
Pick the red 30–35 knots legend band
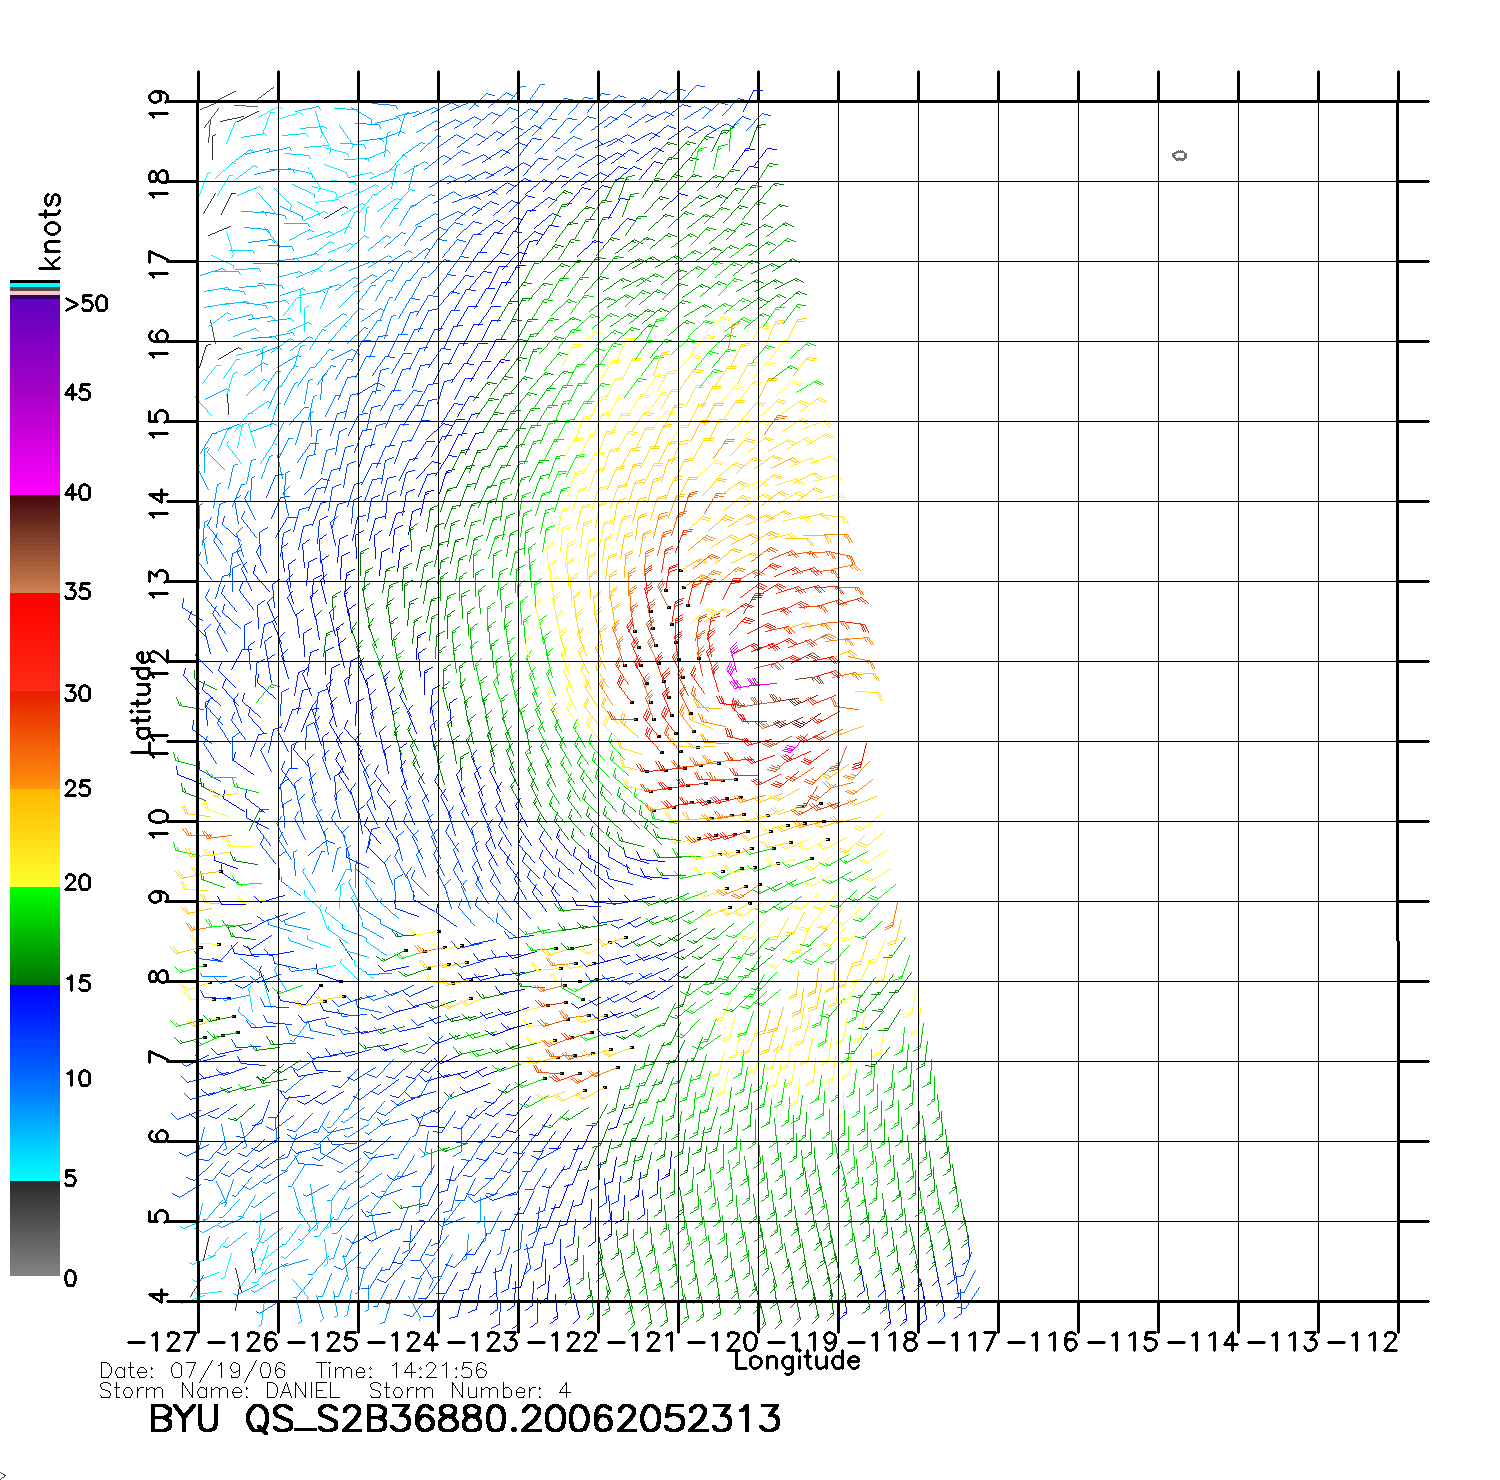(34, 640)
